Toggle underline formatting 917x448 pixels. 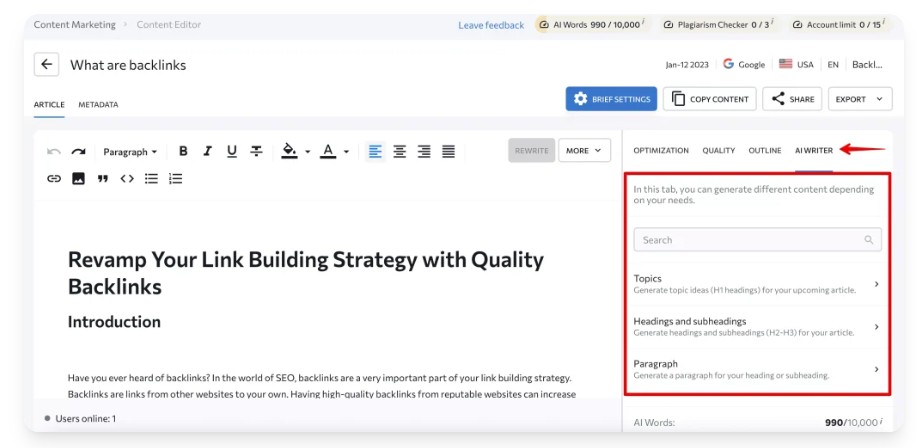pyautogui.click(x=232, y=151)
